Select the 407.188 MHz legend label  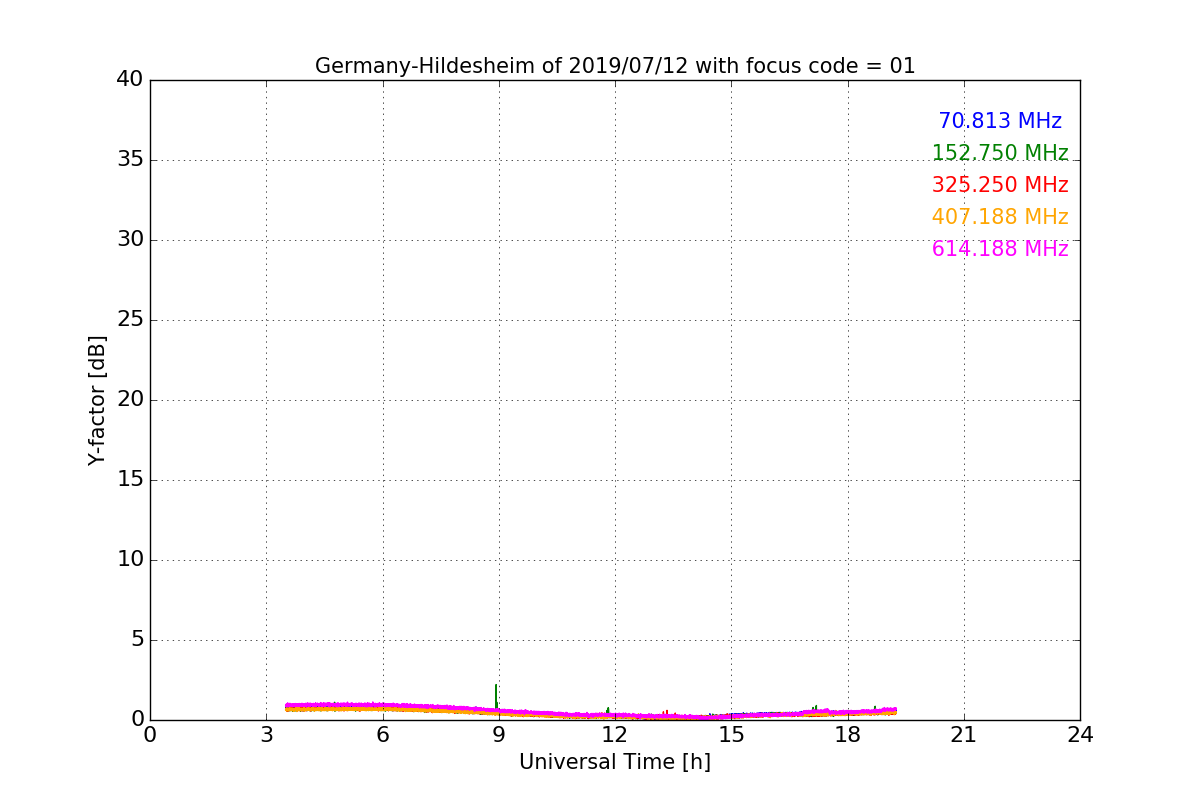(1000, 217)
